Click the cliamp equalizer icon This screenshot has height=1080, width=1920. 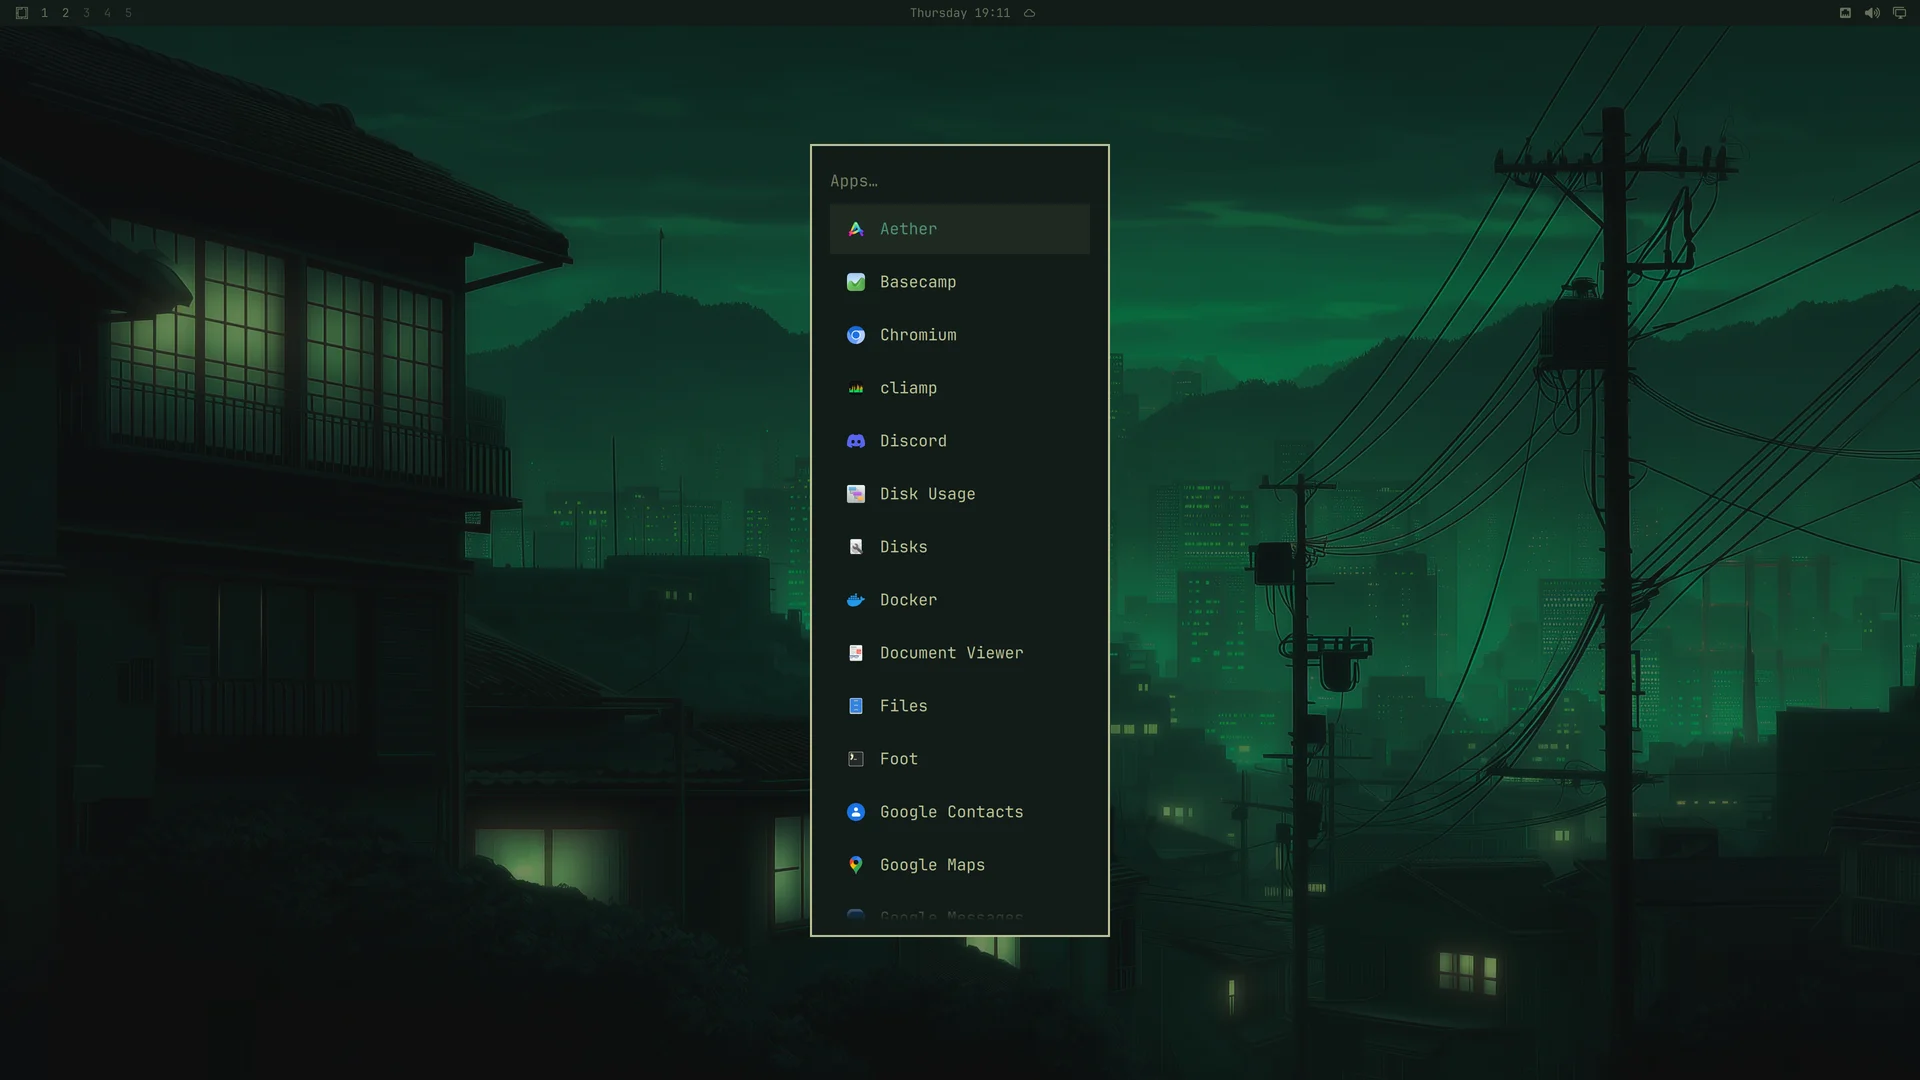(x=856, y=388)
